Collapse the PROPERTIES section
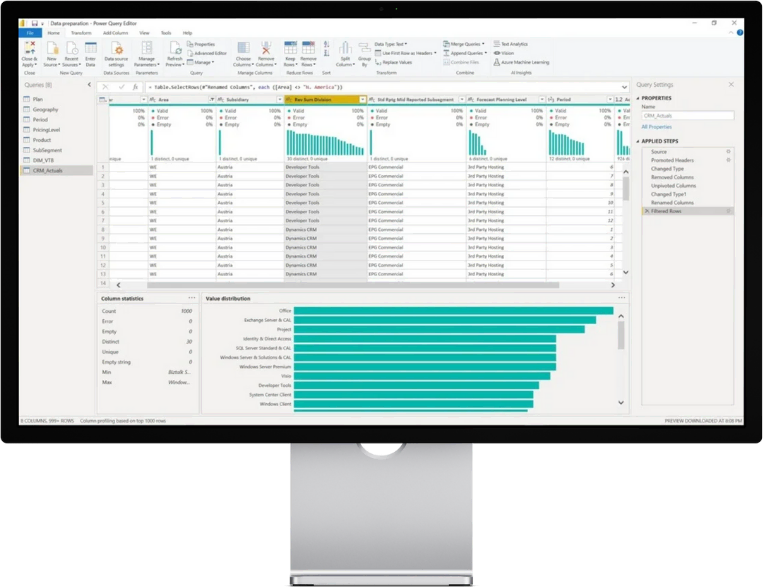763x588 pixels. (x=638, y=98)
